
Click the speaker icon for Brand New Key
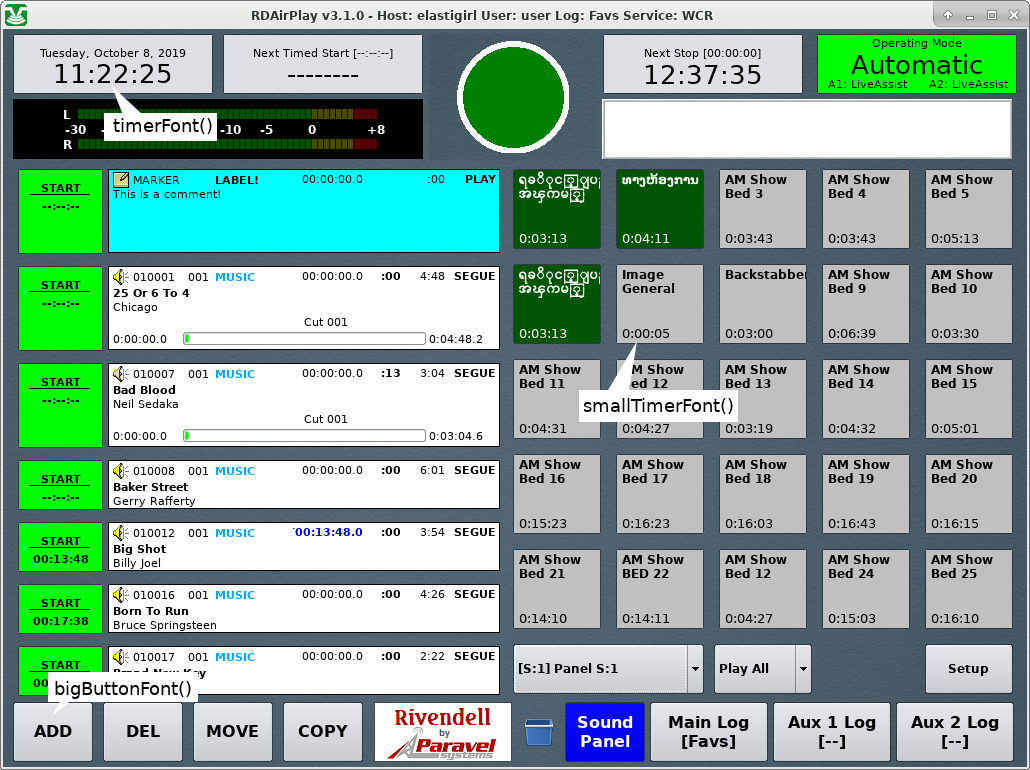120,656
